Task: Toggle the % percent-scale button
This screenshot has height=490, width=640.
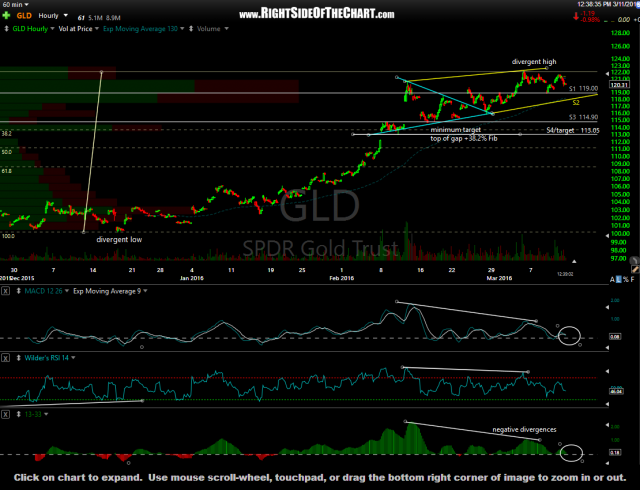Action: [x=625, y=280]
